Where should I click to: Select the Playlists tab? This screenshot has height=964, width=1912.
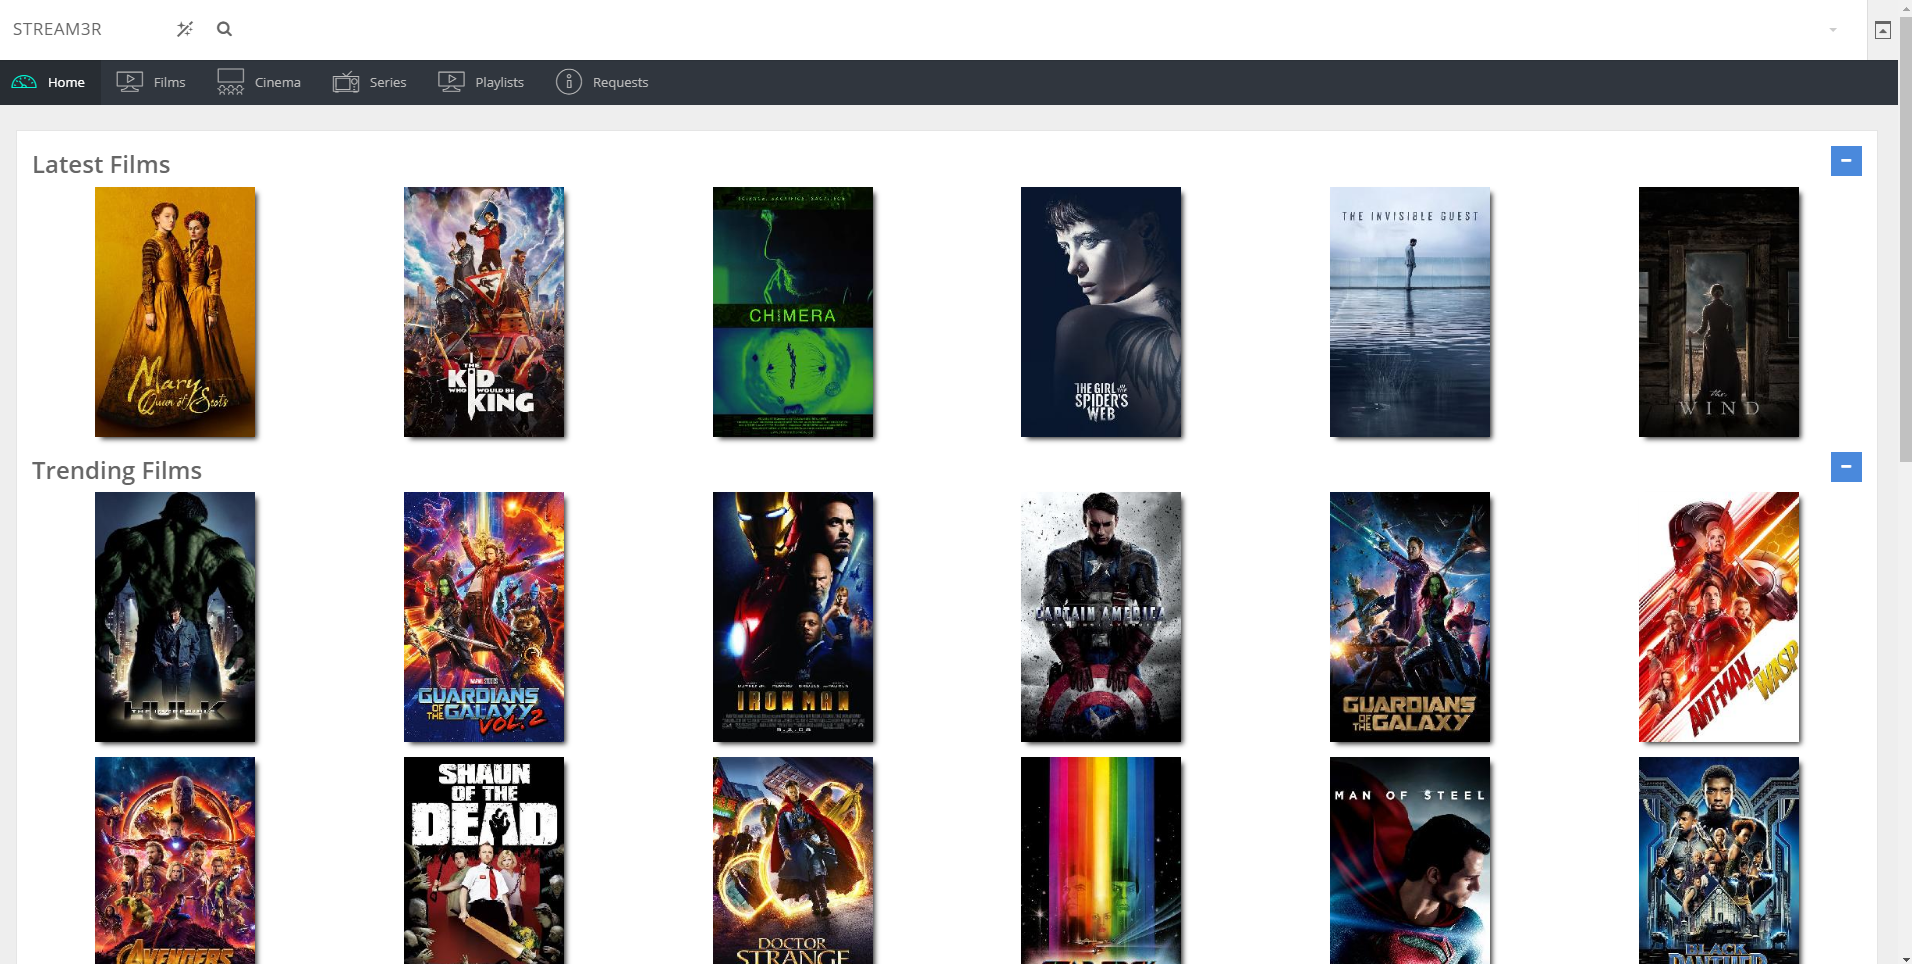[x=481, y=82]
